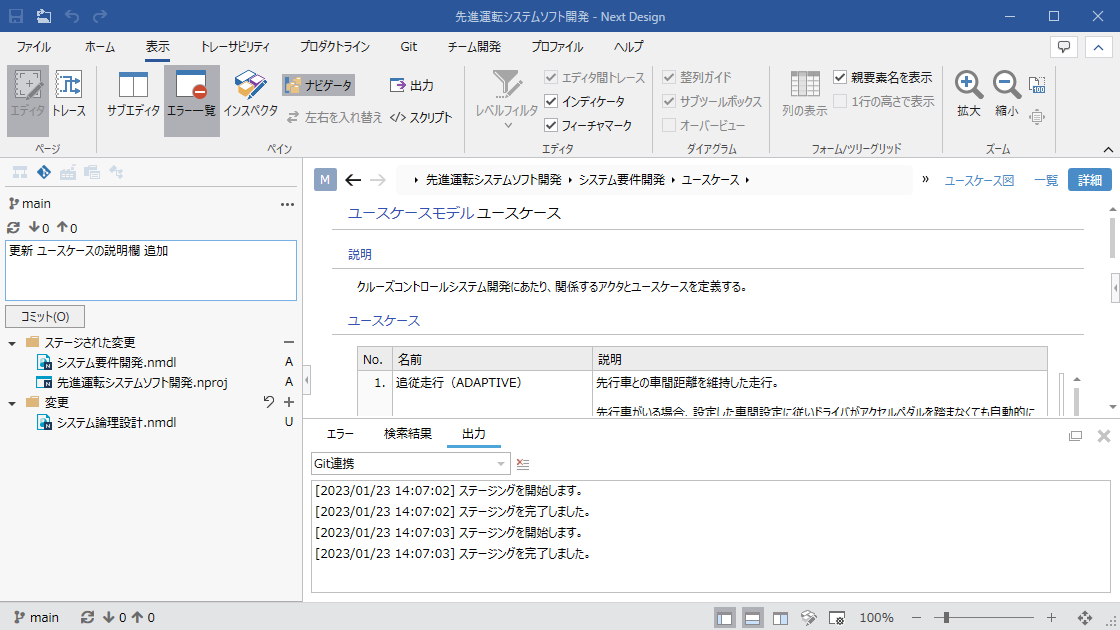Click the undo arrow in the title bar

coord(72,16)
